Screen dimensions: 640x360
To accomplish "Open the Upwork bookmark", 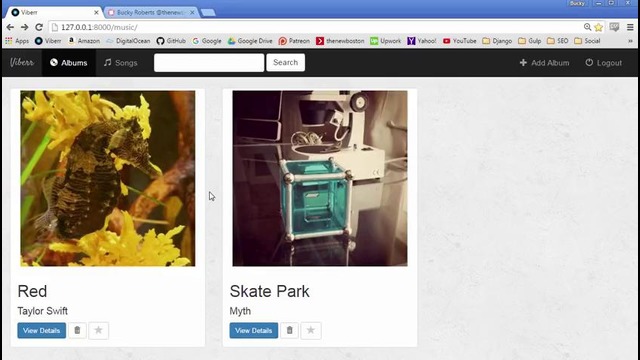I will 386,41.
